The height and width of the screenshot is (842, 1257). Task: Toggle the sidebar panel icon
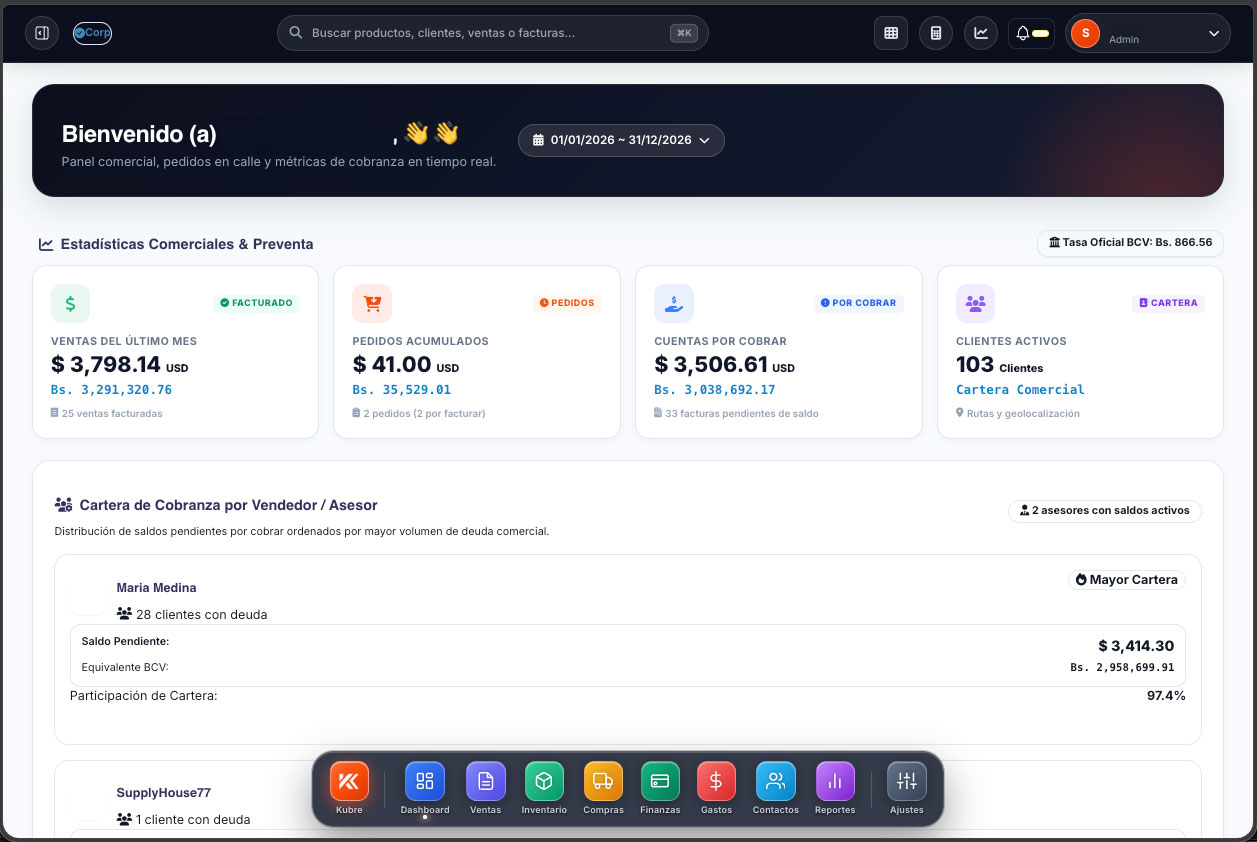click(x=42, y=33)
